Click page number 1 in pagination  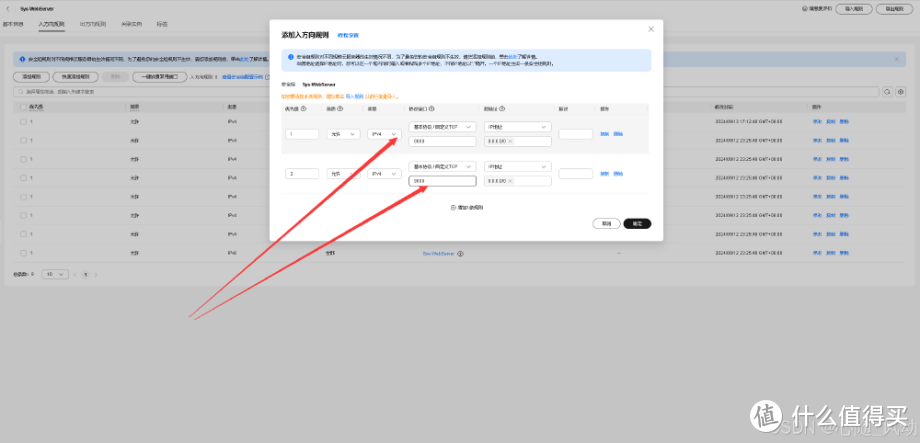click(86, 275)
